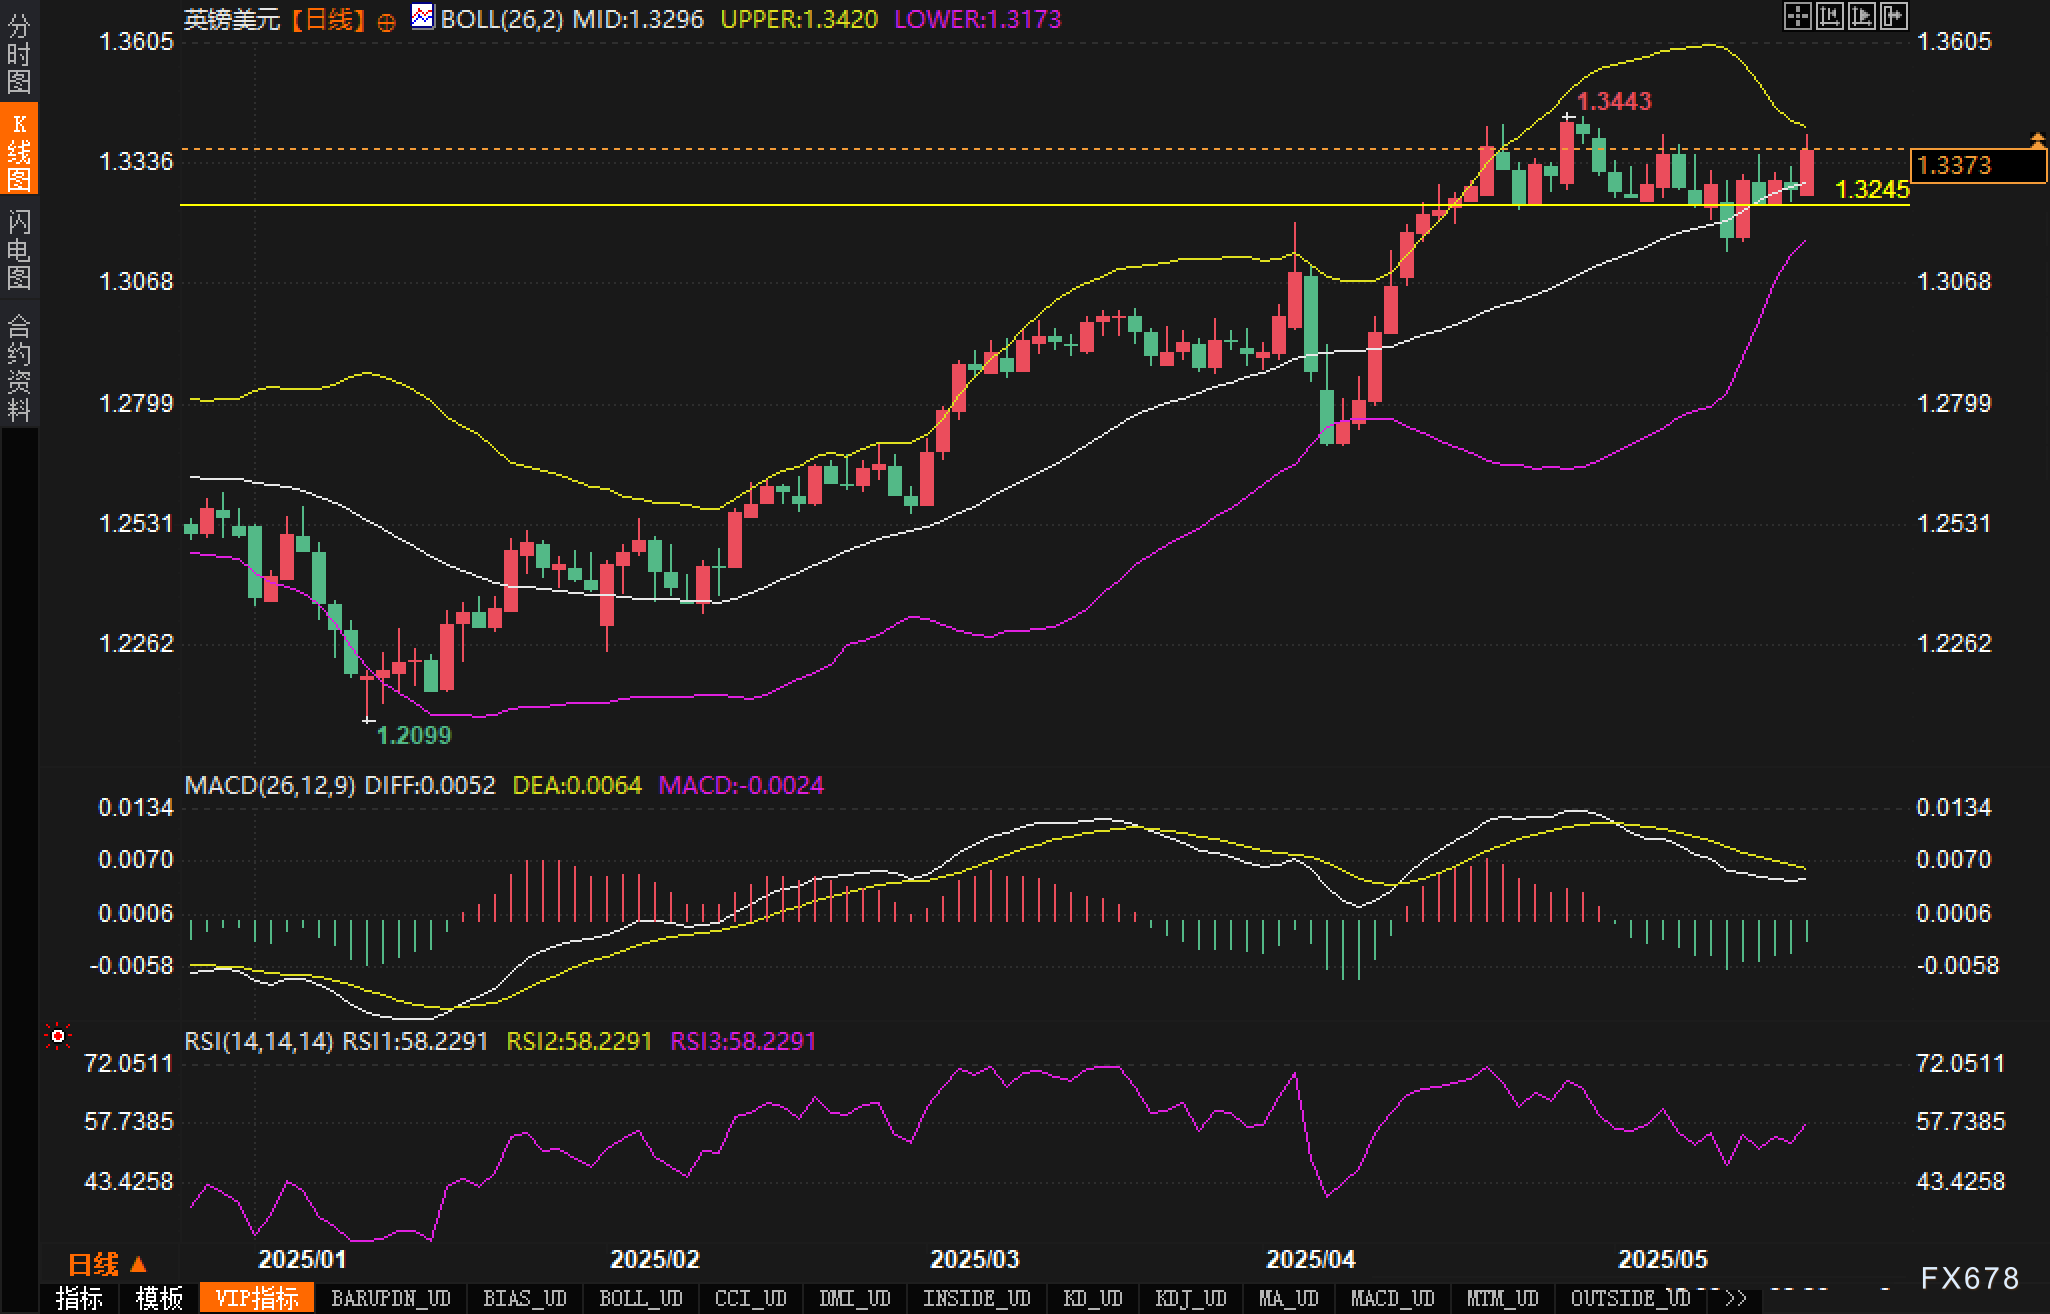Click the chart jump-to-start axis icon

[x=1829, y=16]
